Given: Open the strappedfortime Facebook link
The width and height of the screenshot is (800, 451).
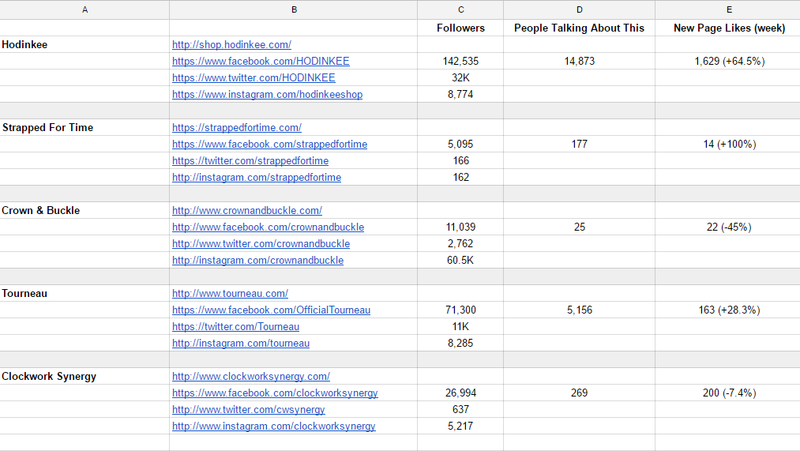Looking at the screenshot, I should click(269, 144).
